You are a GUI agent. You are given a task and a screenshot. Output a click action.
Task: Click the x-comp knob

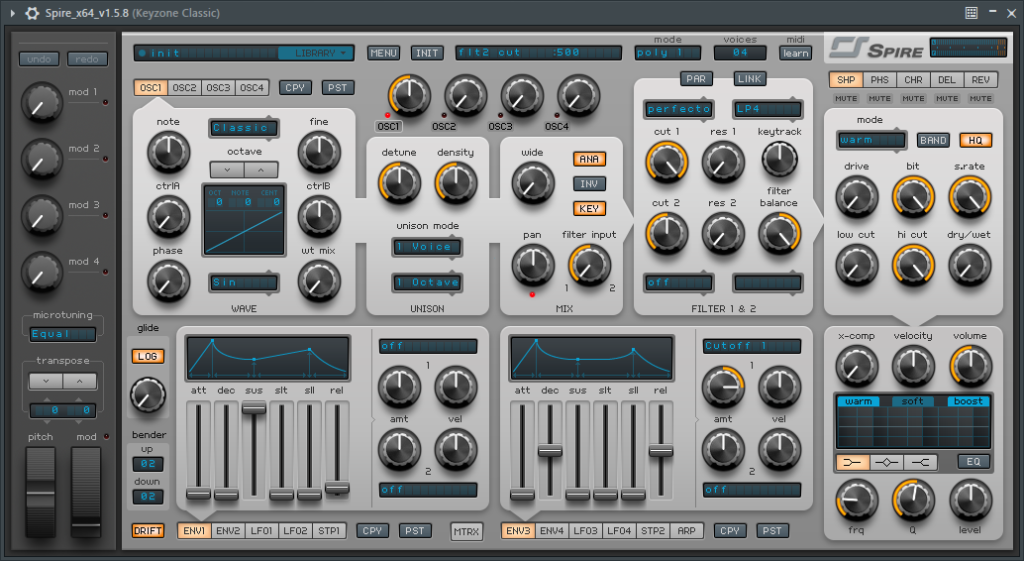click(856, 366)
